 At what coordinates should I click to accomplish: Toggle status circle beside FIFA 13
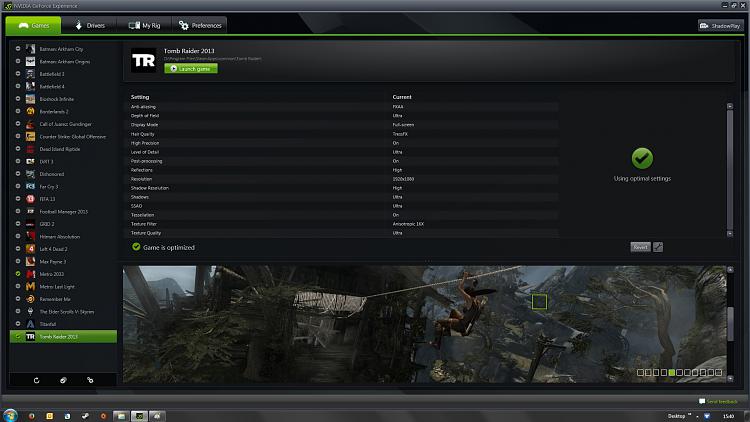(x=18, y=199)
